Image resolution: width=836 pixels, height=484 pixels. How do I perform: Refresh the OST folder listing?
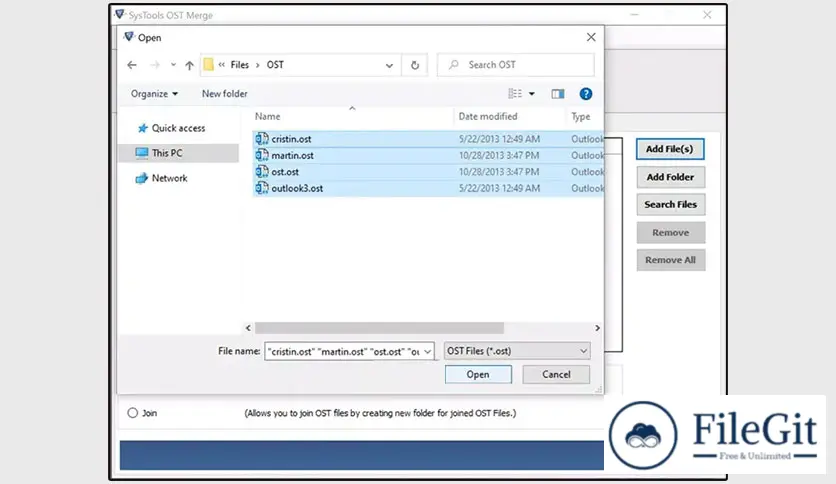[x=415, y=65]
